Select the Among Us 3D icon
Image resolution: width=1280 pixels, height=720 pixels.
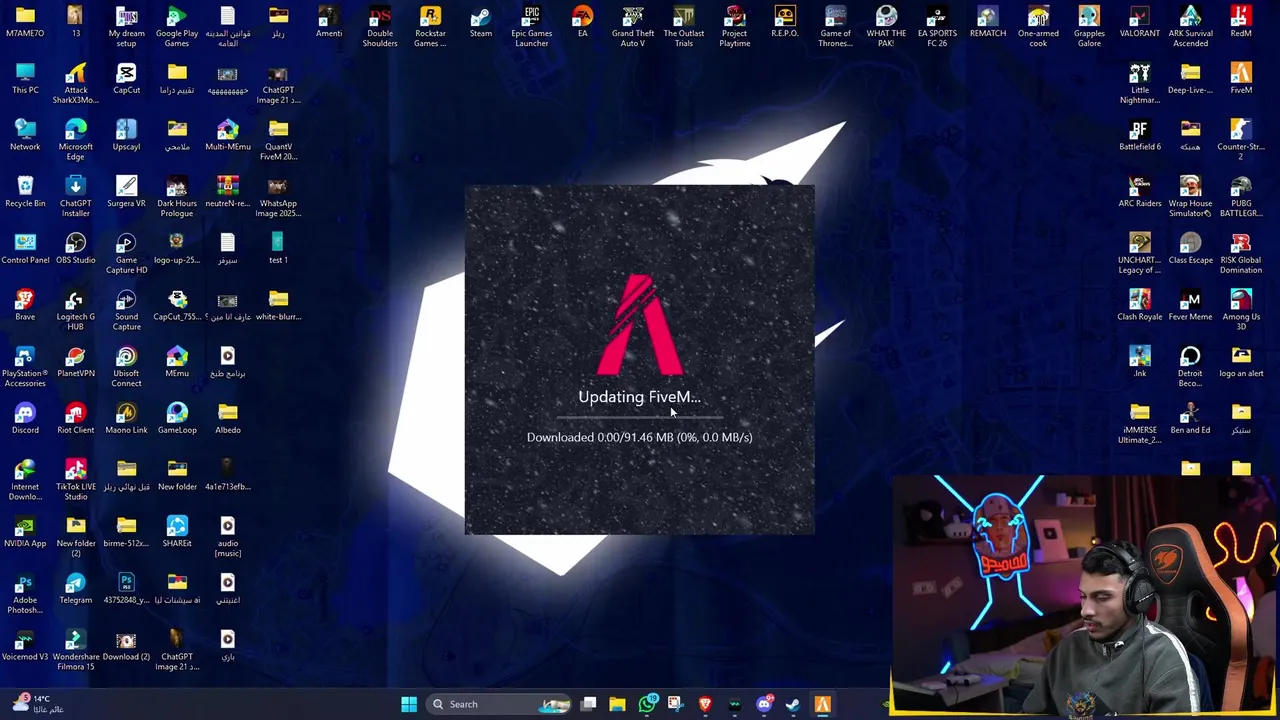pos(1241,310)
